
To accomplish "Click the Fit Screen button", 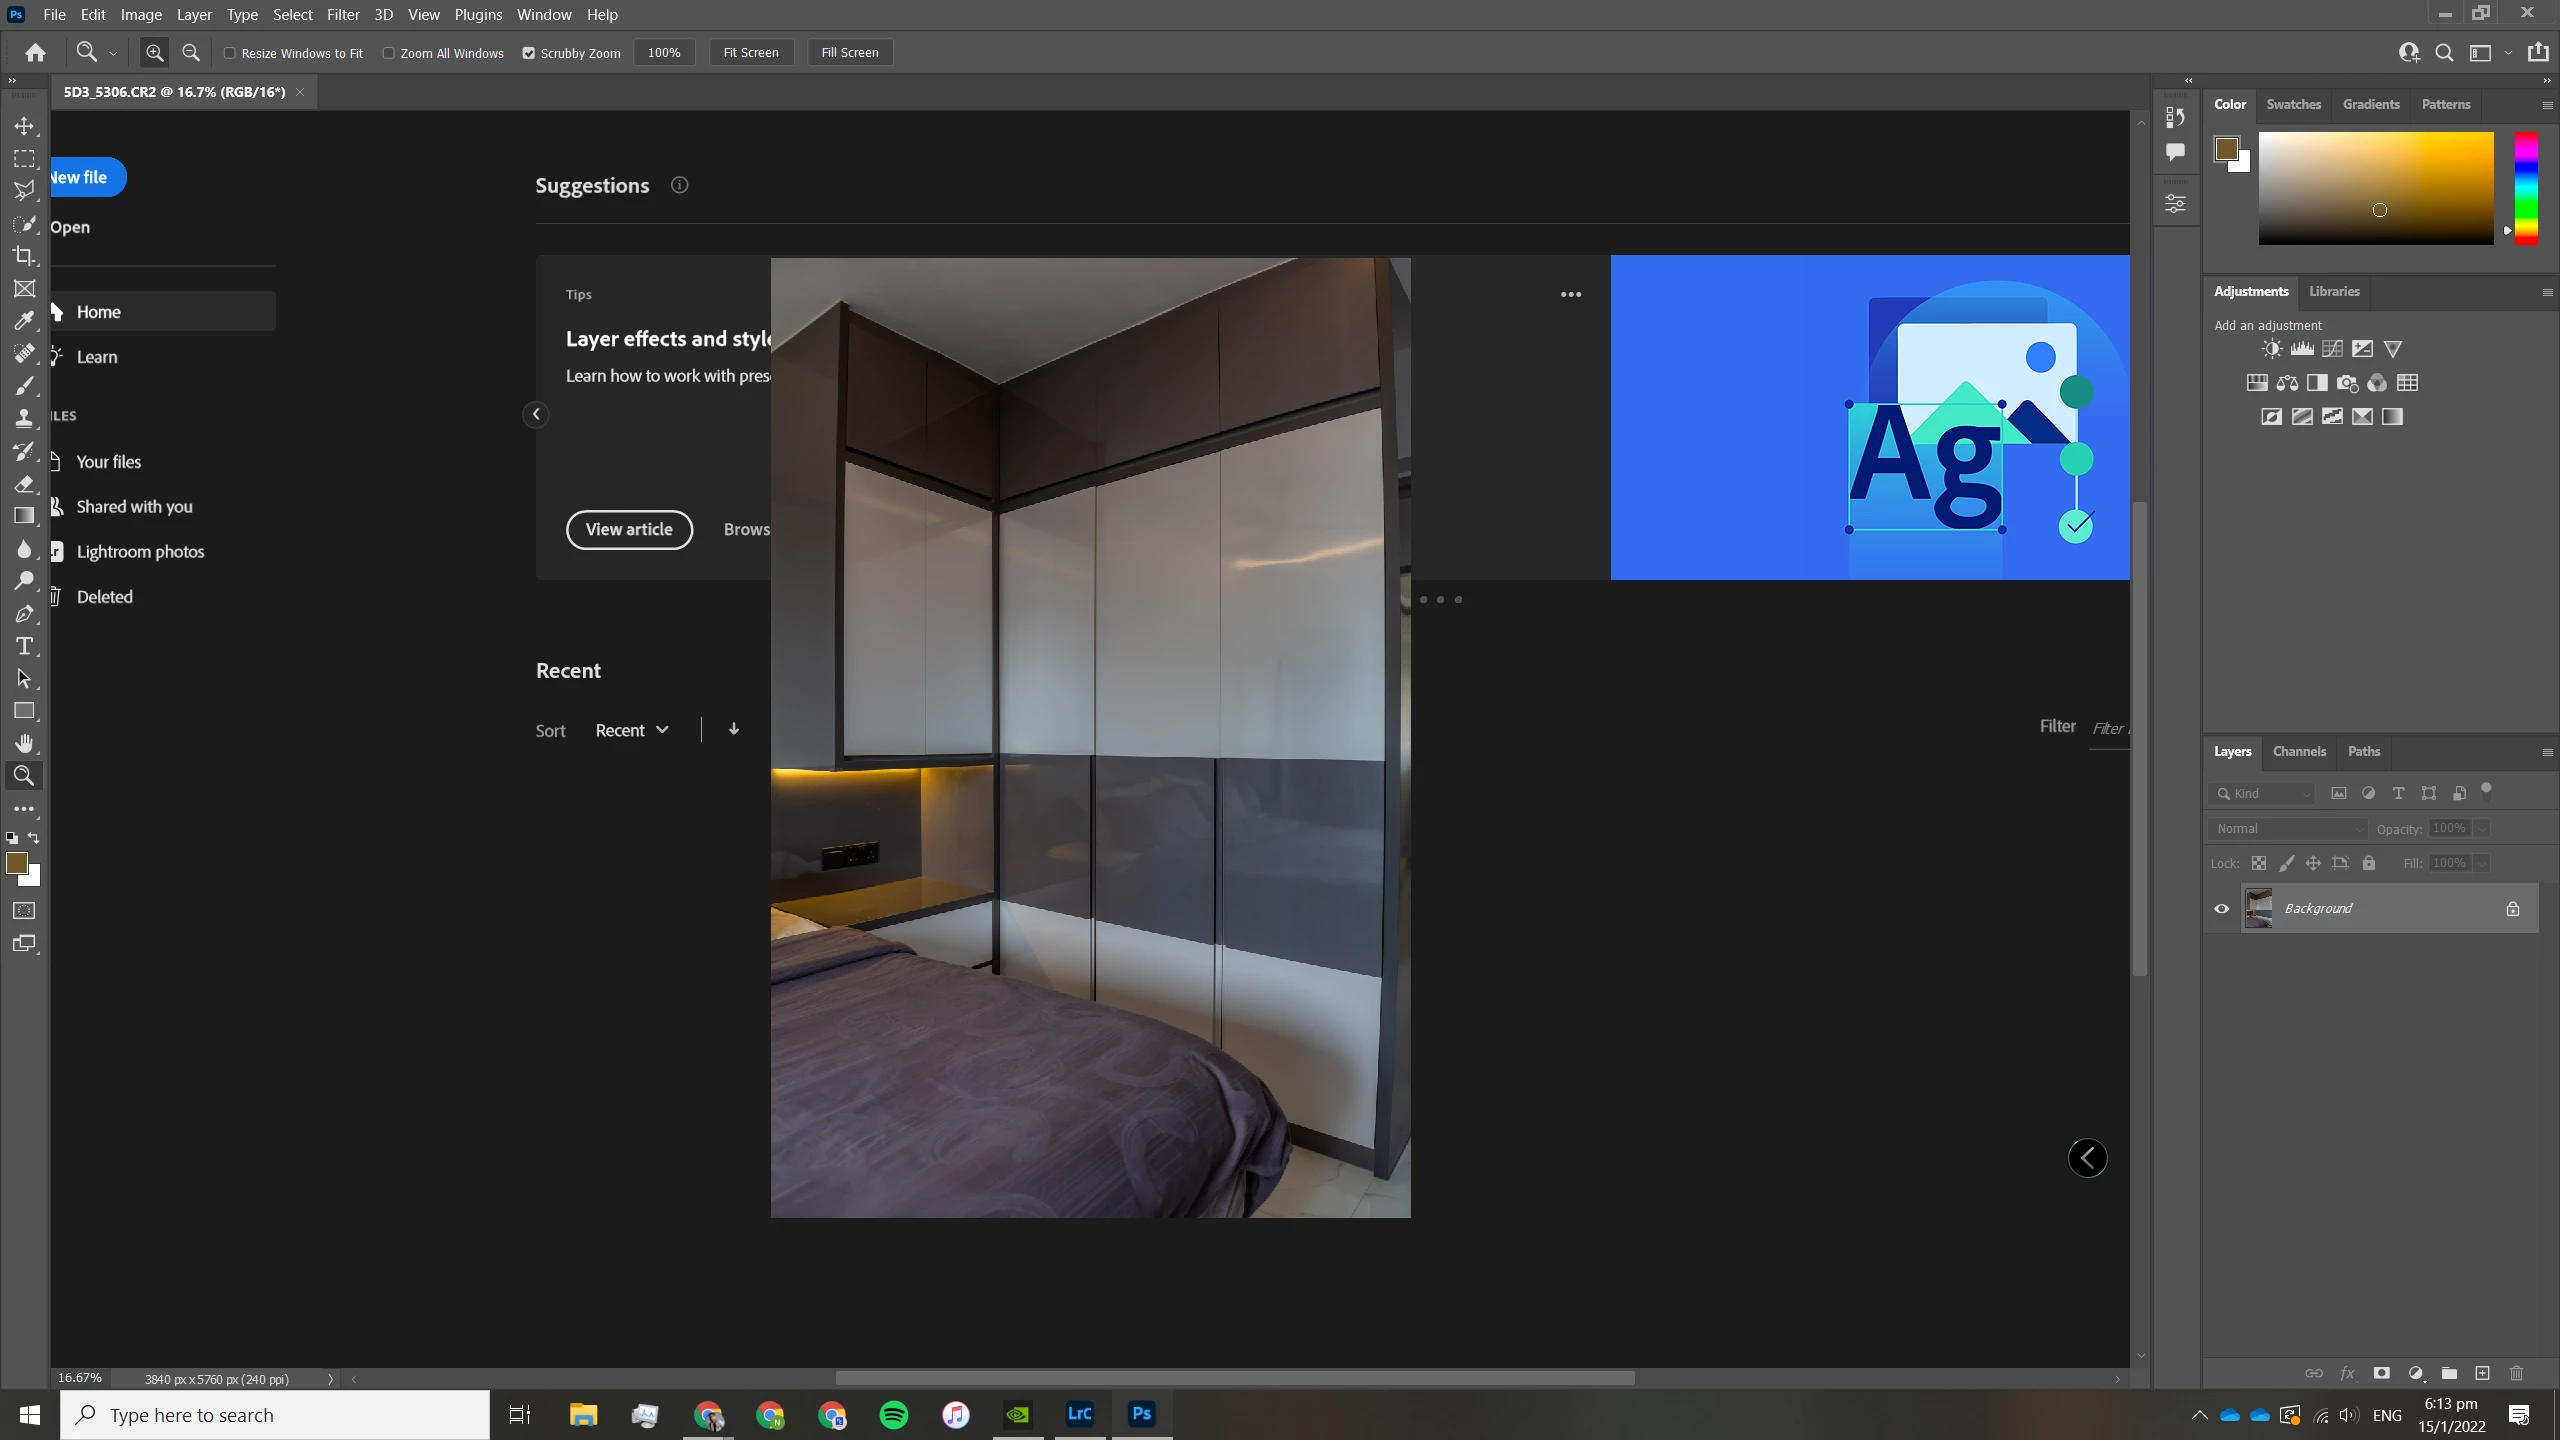I will click(751, 53).
